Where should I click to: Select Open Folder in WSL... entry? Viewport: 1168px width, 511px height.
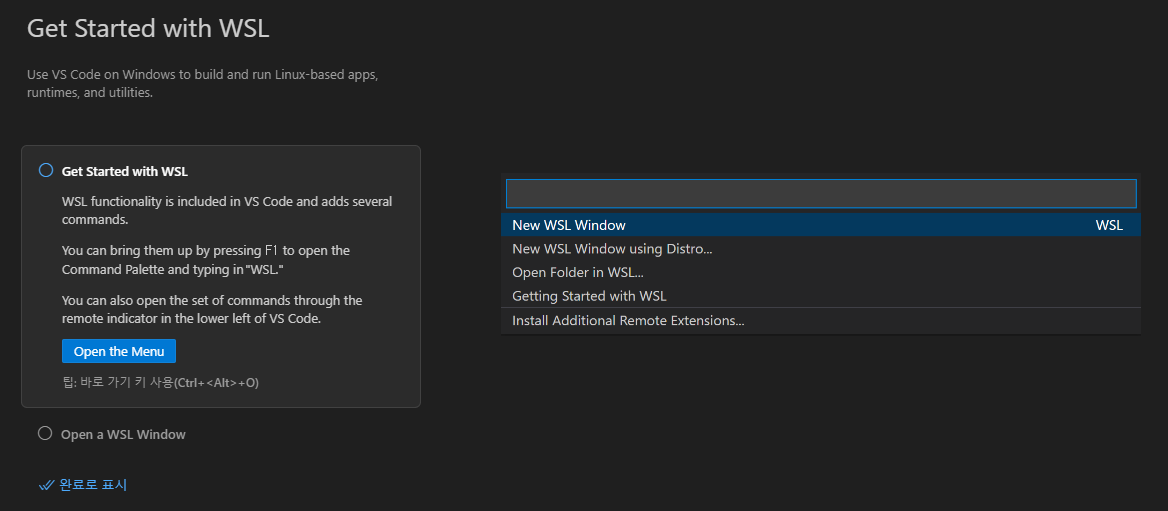click(821, 273)
